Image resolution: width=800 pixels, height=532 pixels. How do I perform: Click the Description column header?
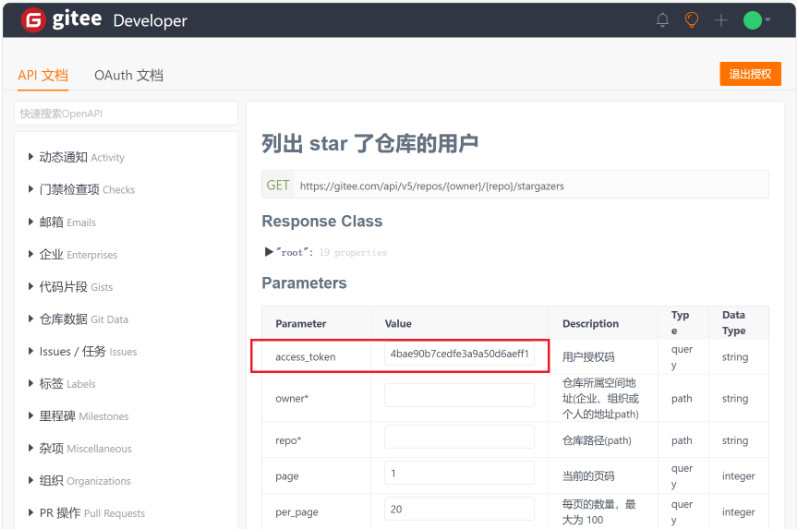(590, 323)
